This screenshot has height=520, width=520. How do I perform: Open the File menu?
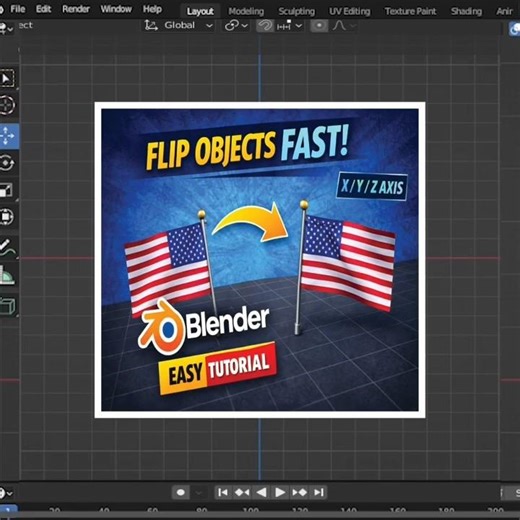18,9
